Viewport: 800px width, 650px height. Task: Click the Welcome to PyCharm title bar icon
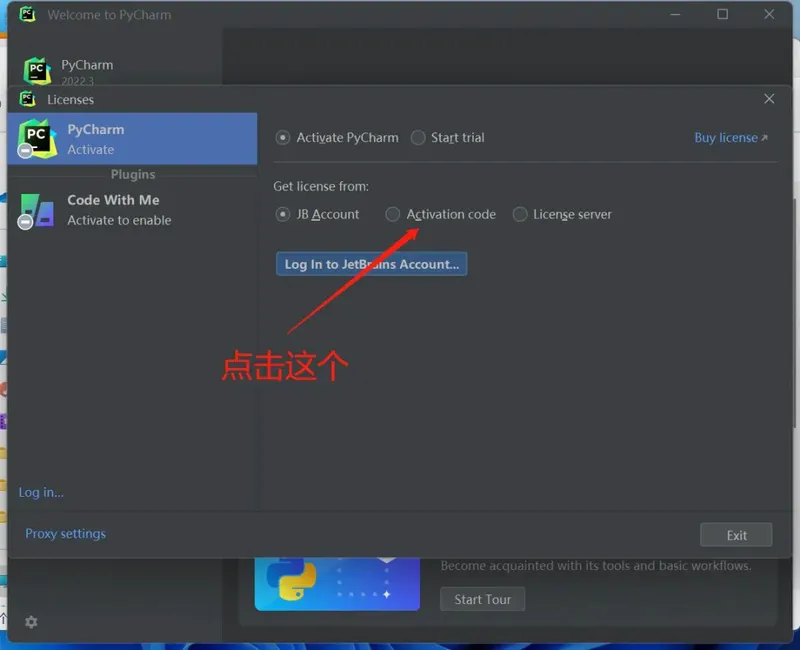pos(28,15)
